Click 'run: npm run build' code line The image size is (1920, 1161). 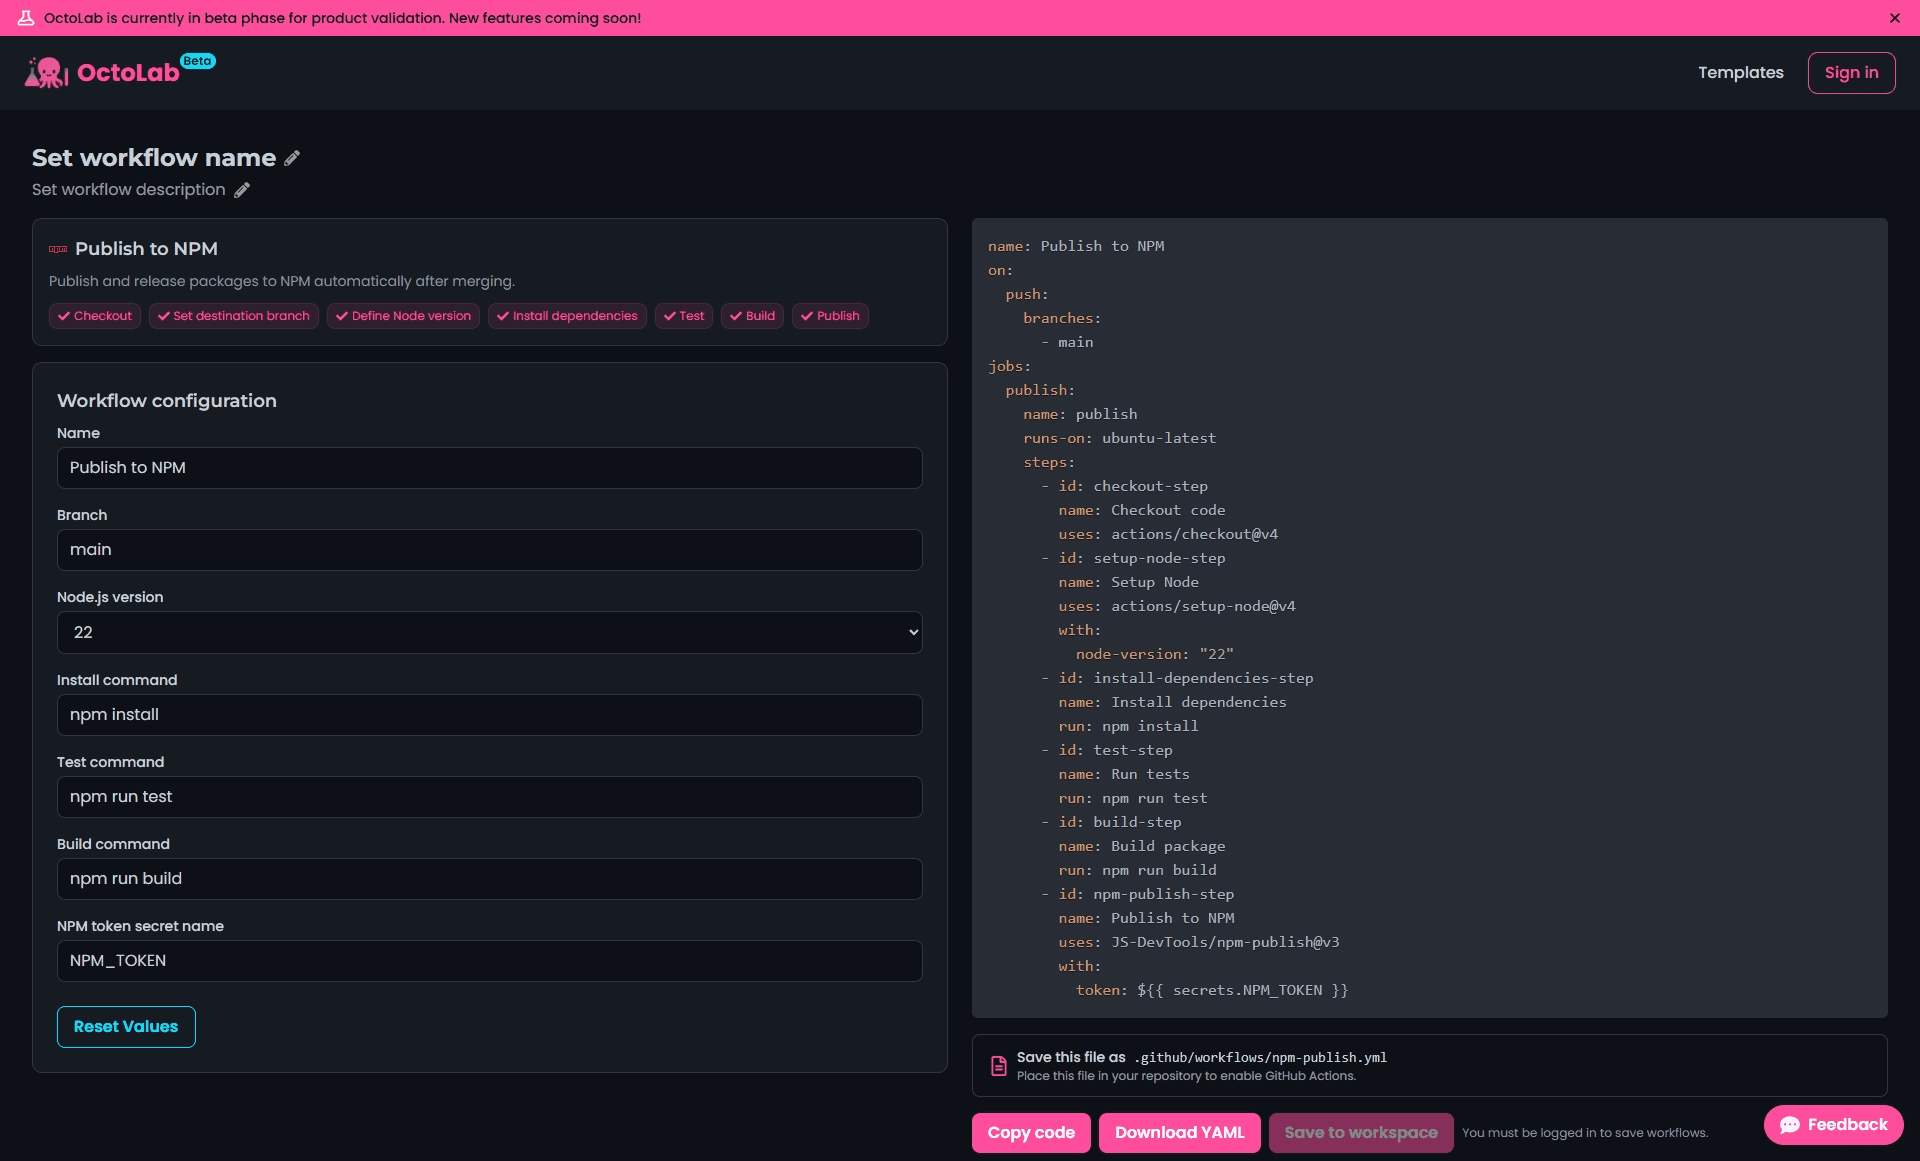[1138, 870]
